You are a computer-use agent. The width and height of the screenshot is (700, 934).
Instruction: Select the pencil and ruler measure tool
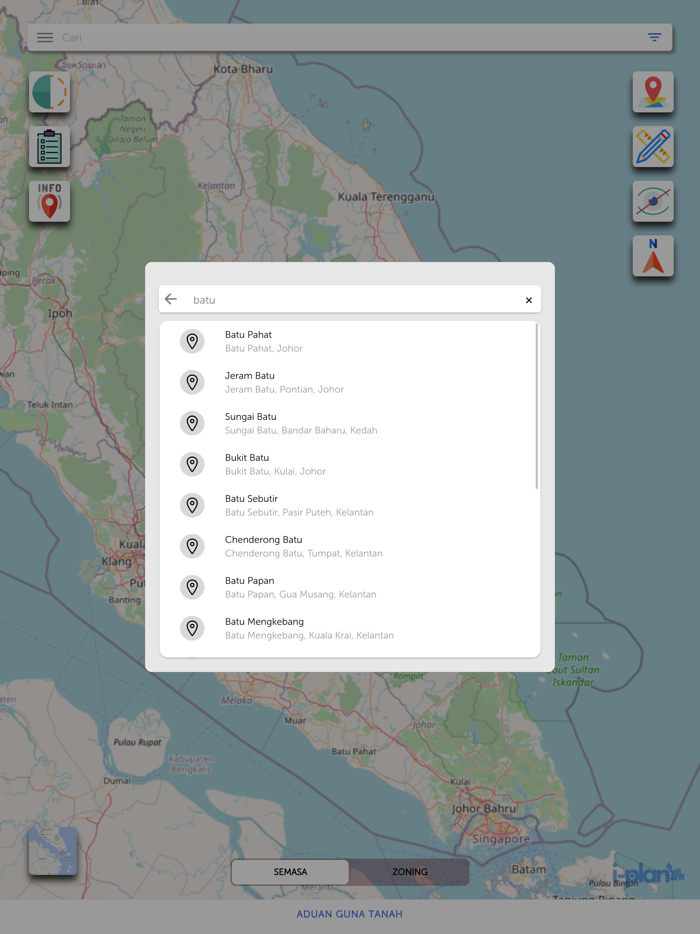click(653, 147)
